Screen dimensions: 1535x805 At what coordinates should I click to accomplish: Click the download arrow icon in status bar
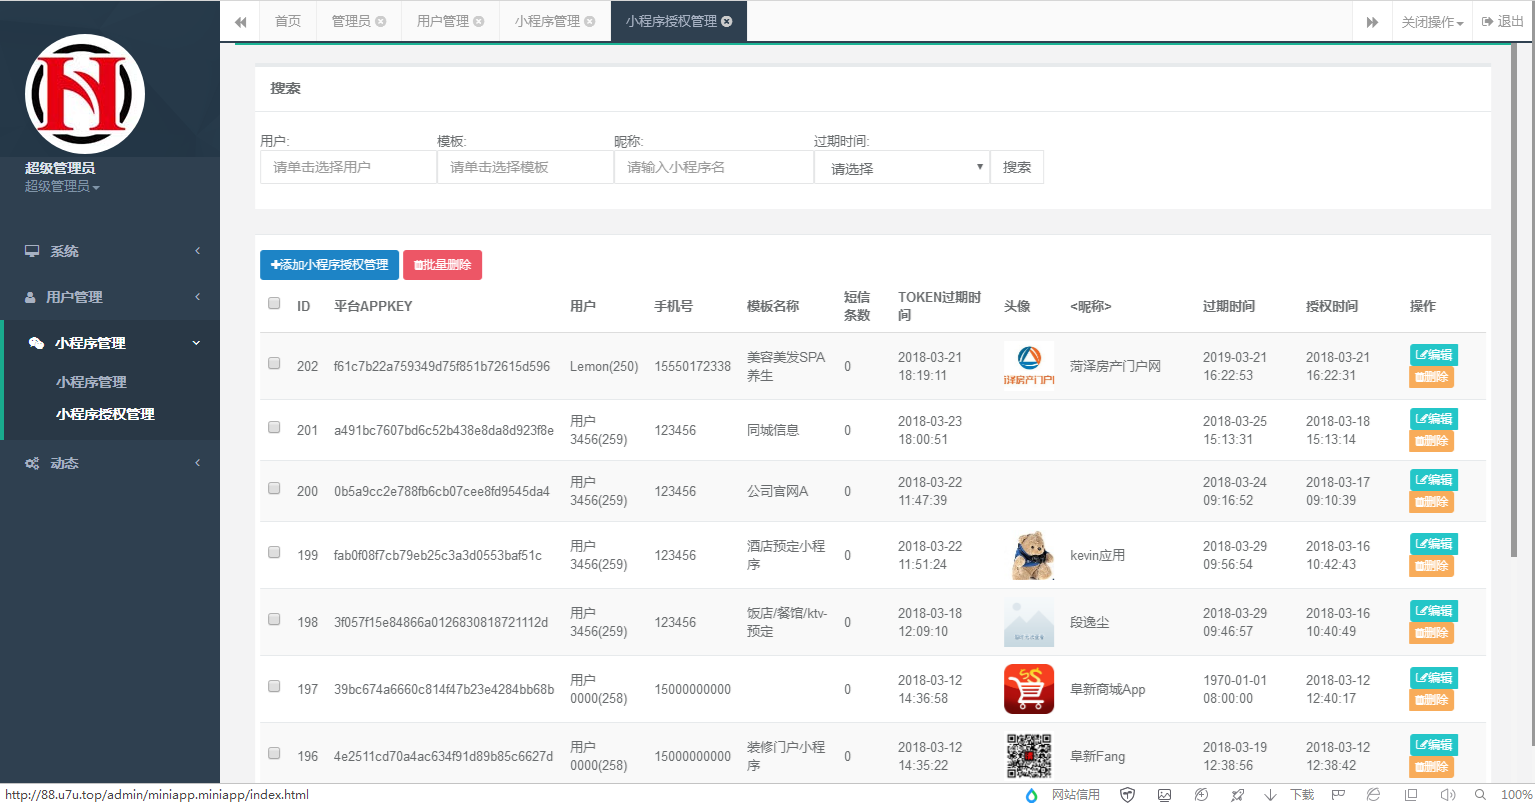(x=1267, y=793)
